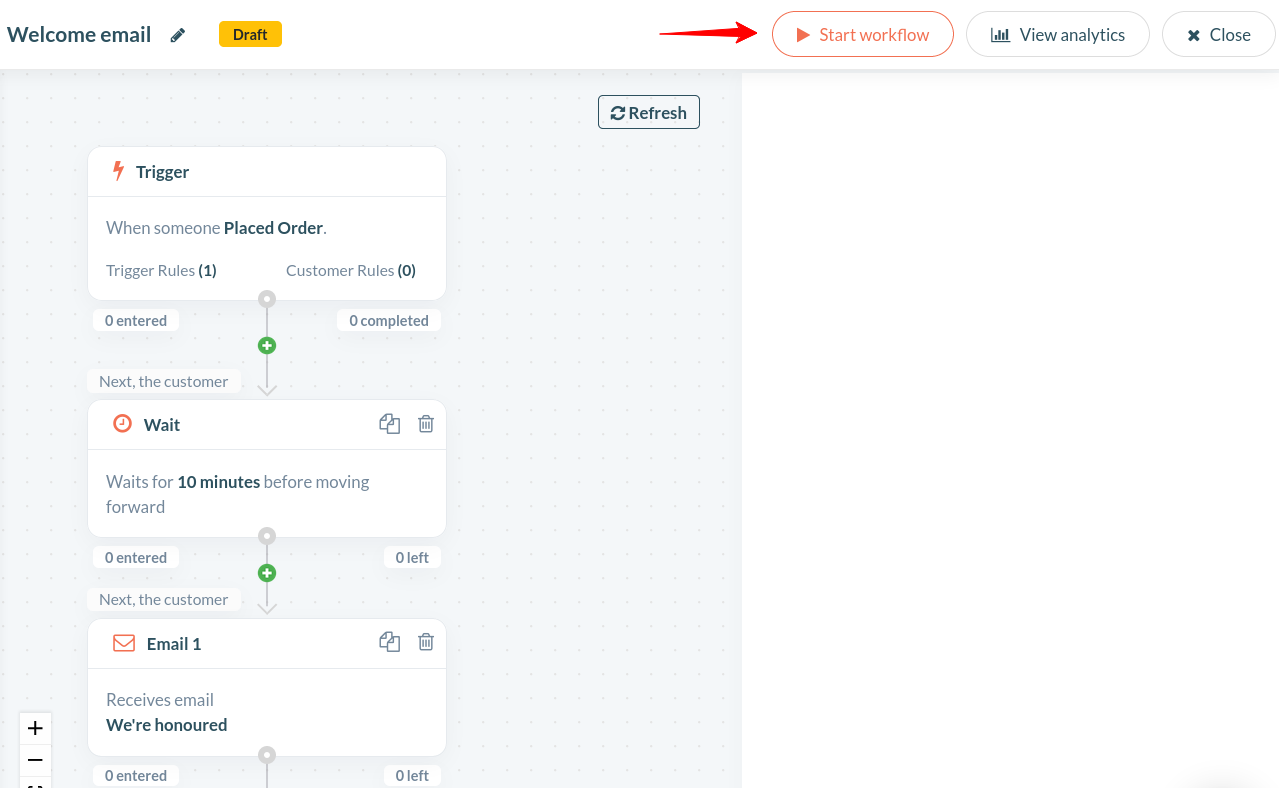Screen dimensions: 1279x788
Task: Rename workflow using the pencil icon
Action: pos(177,34)
